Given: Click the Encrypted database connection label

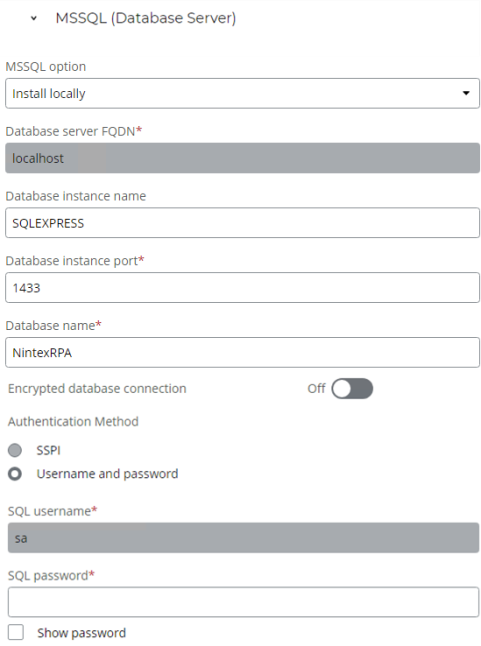Looking at the screenshot, I should click(97, 389).
